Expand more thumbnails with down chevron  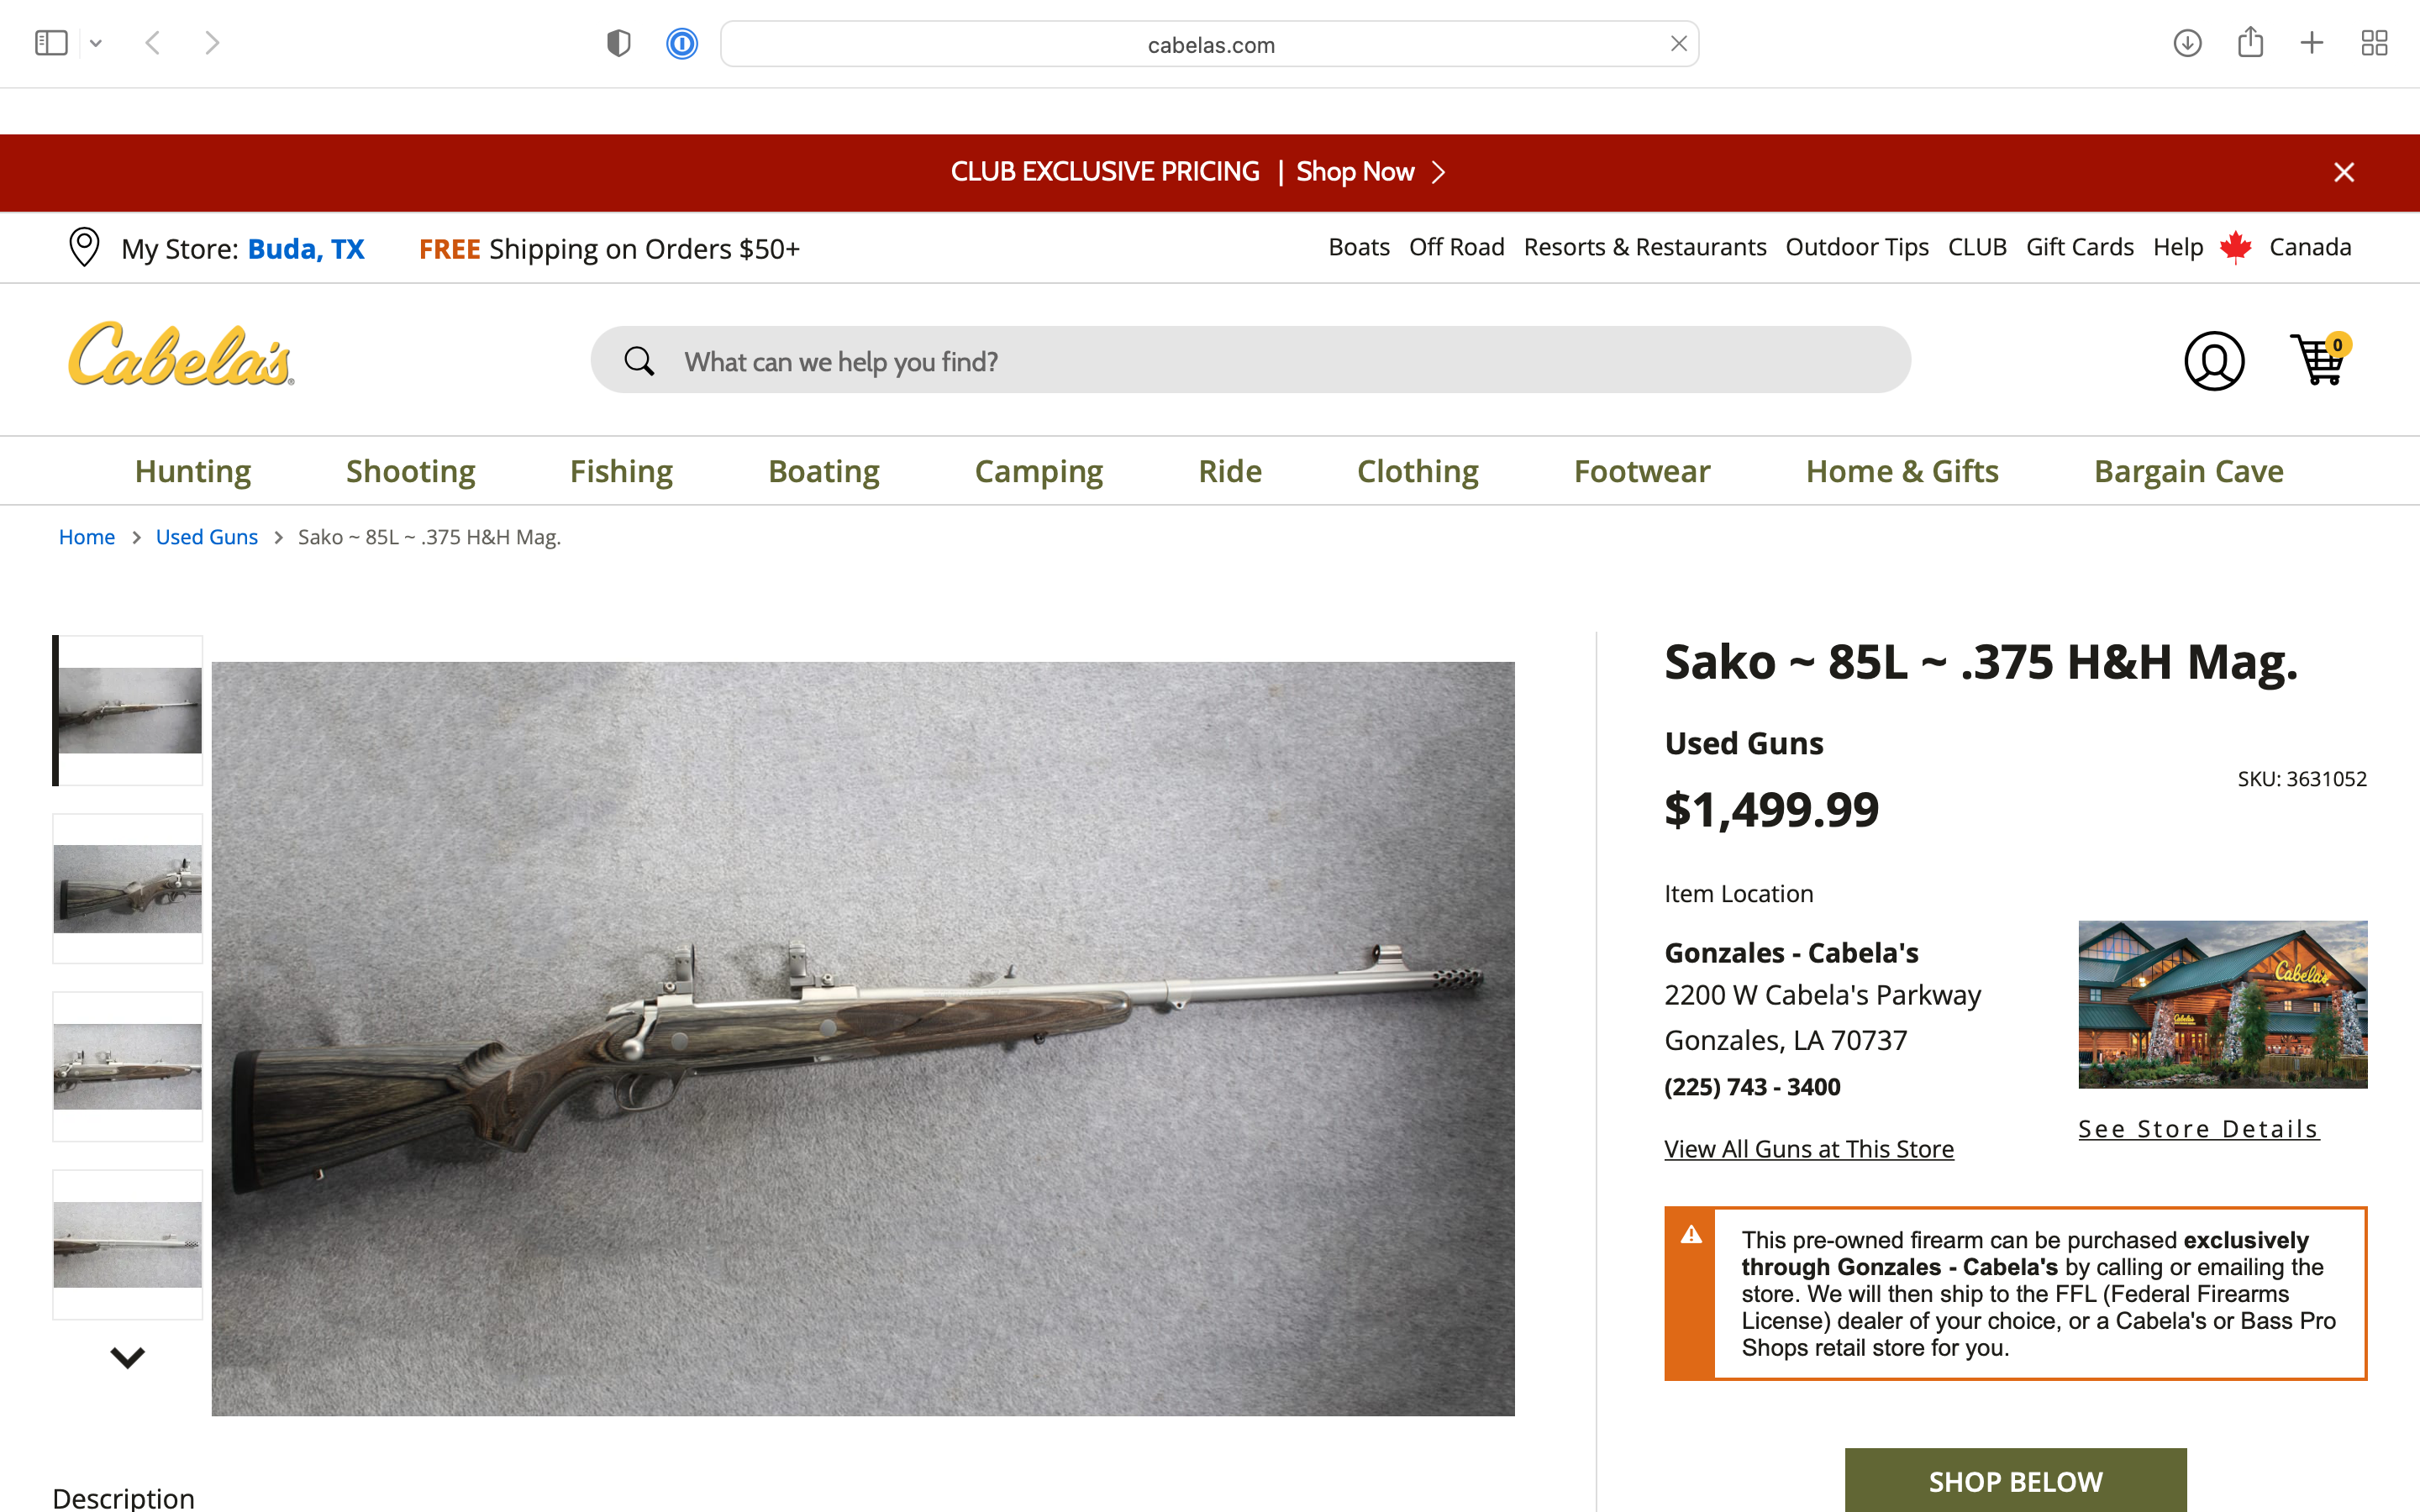click(x=127, y=1357)
